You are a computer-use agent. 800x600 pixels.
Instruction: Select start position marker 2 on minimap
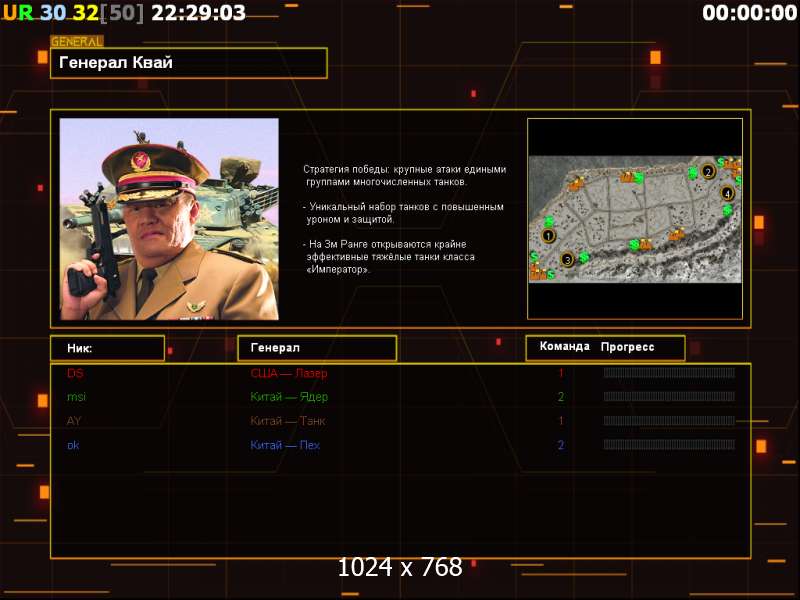[x=708, y=171]
